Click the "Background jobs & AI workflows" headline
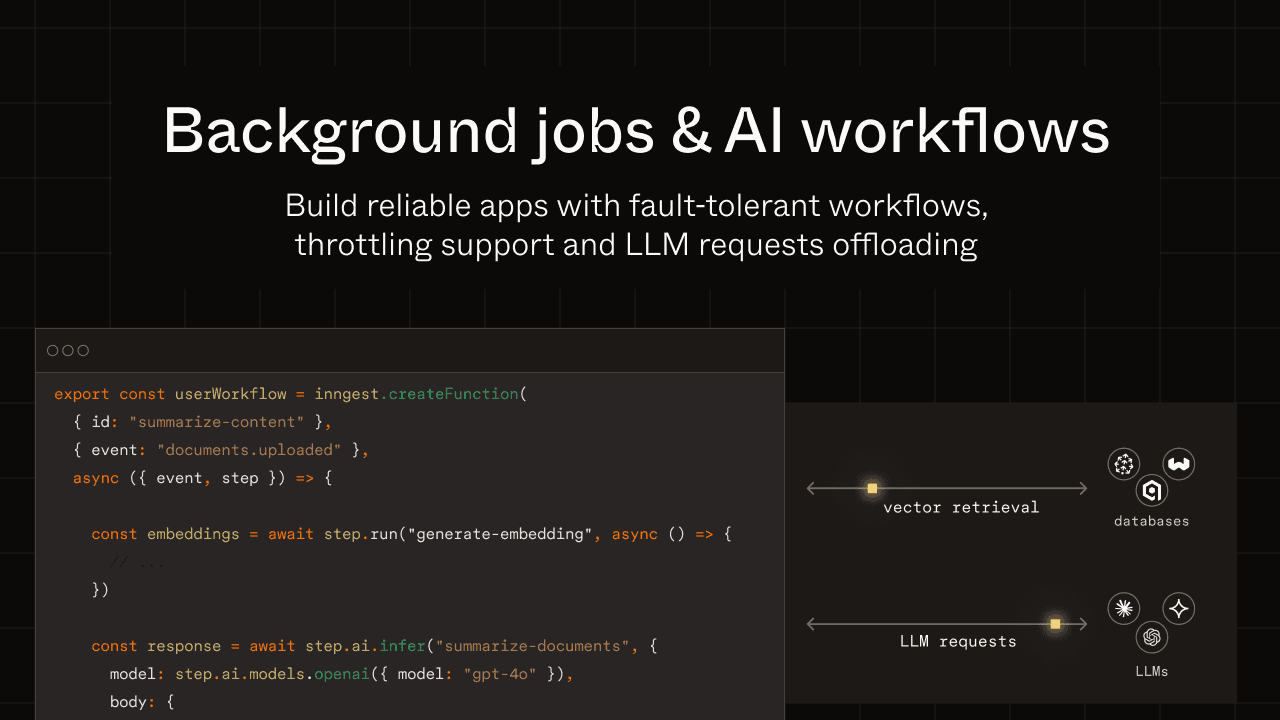This screenshot has height=720, width=1280. 637,132
